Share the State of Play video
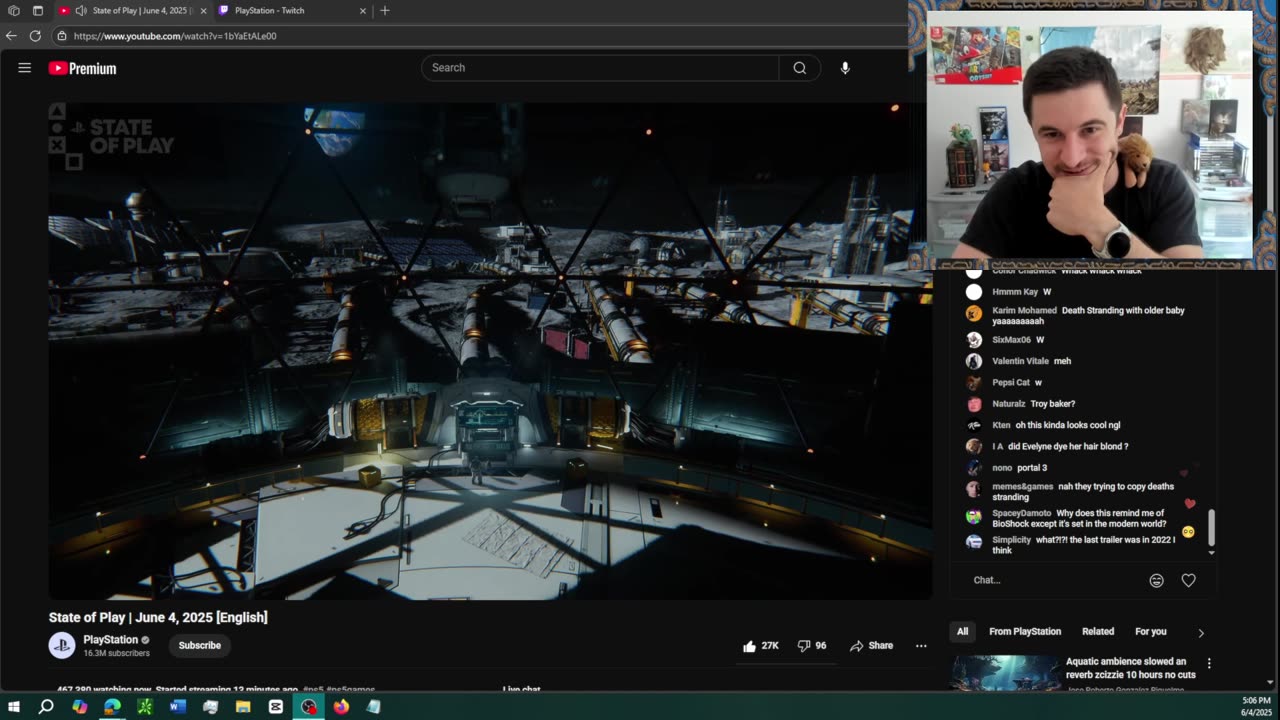The height and width of the screenshot is (720, 1280). (x=871, y=646)
